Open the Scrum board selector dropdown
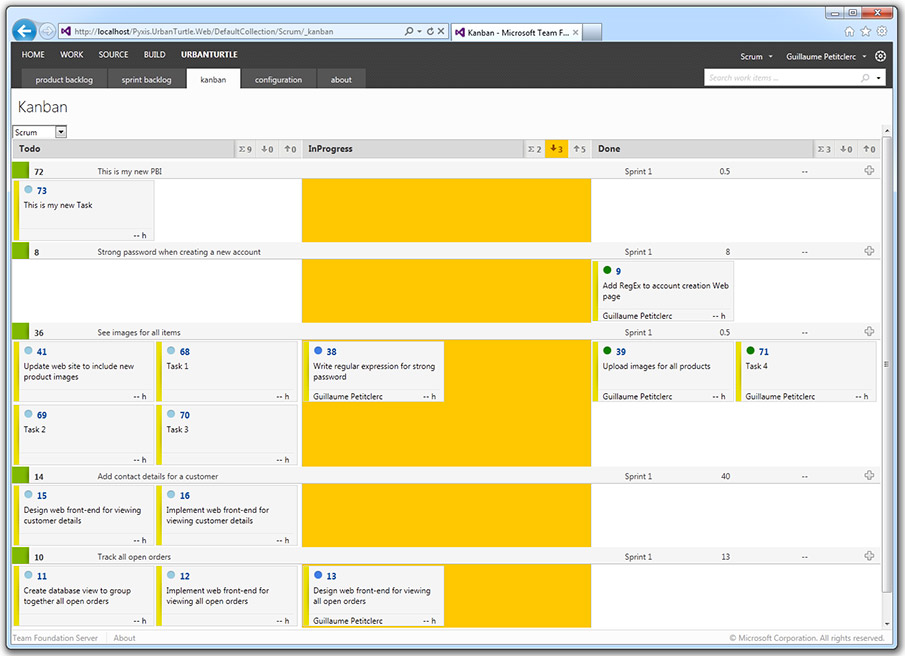Screen dimensions: 905x656 [x=38, y=131]
